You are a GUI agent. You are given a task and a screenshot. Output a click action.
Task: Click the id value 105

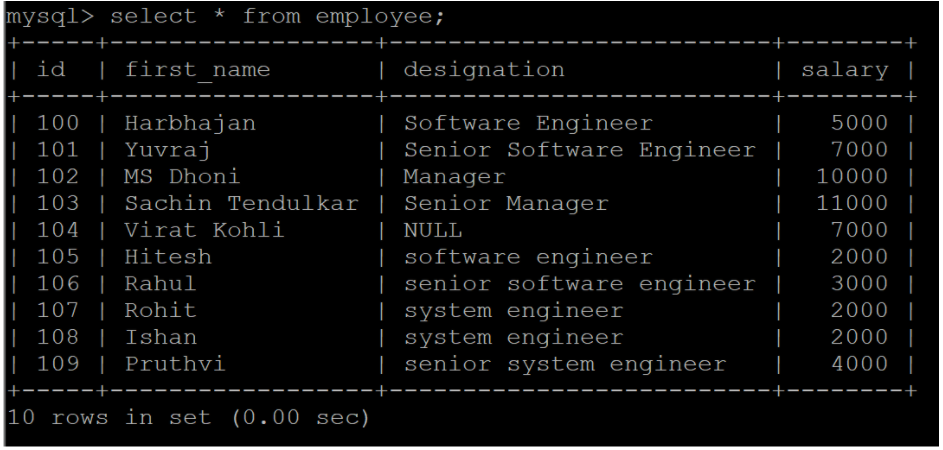57,258
